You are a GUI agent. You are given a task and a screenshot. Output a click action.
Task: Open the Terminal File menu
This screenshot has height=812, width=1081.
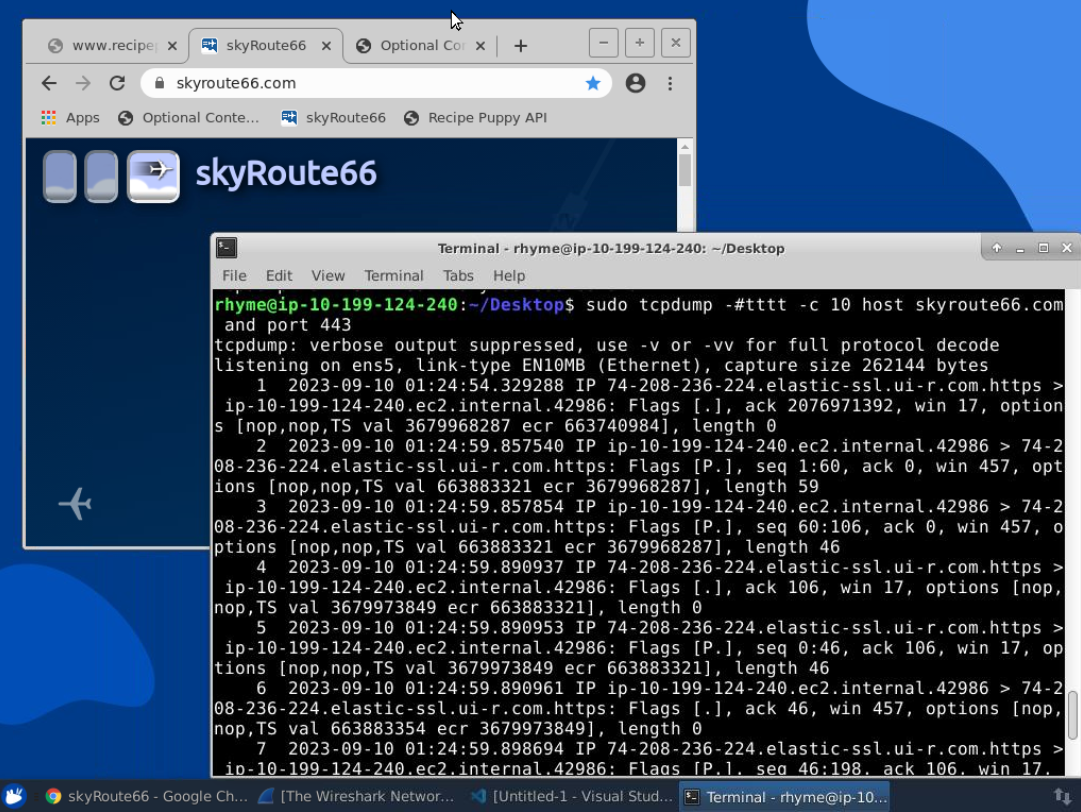click(234, 276)
